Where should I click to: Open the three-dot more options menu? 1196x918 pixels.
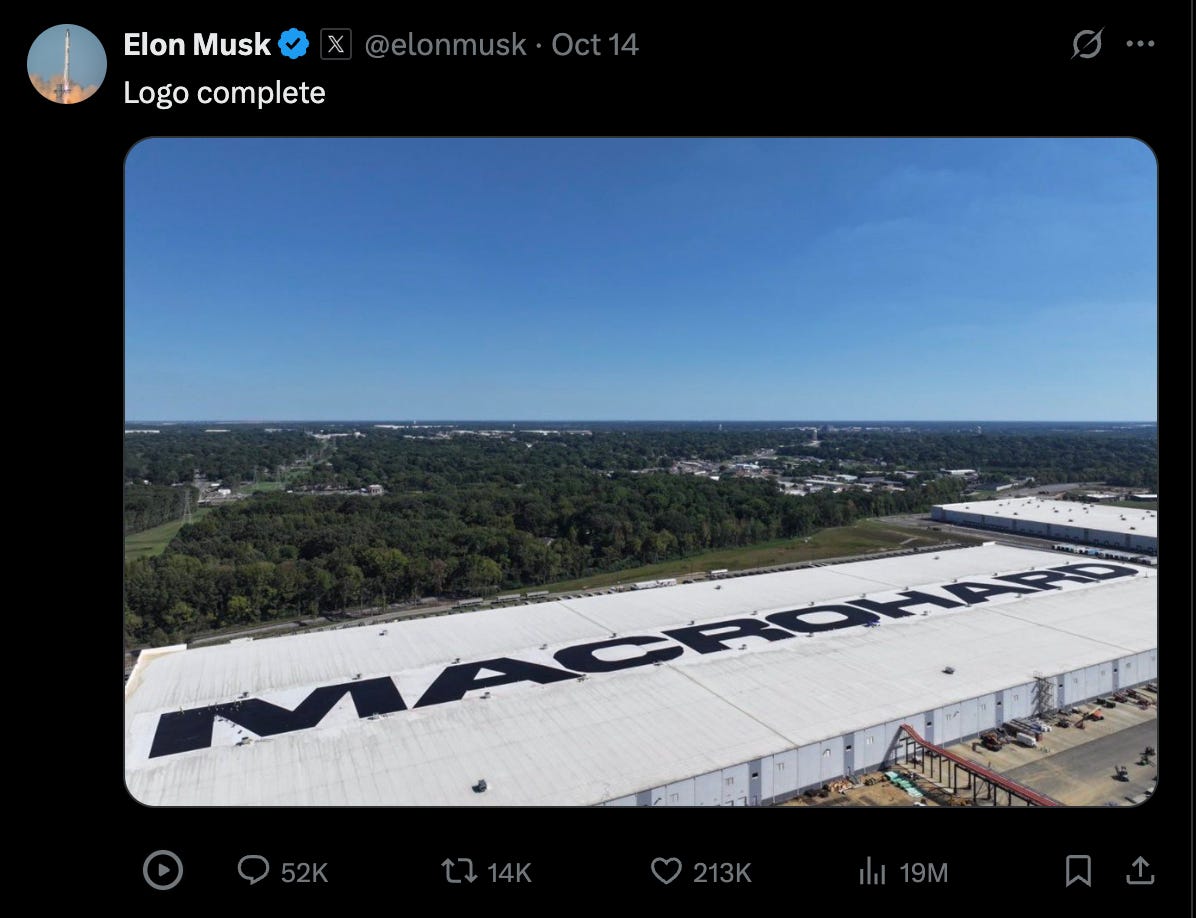tap(1140, 43)
